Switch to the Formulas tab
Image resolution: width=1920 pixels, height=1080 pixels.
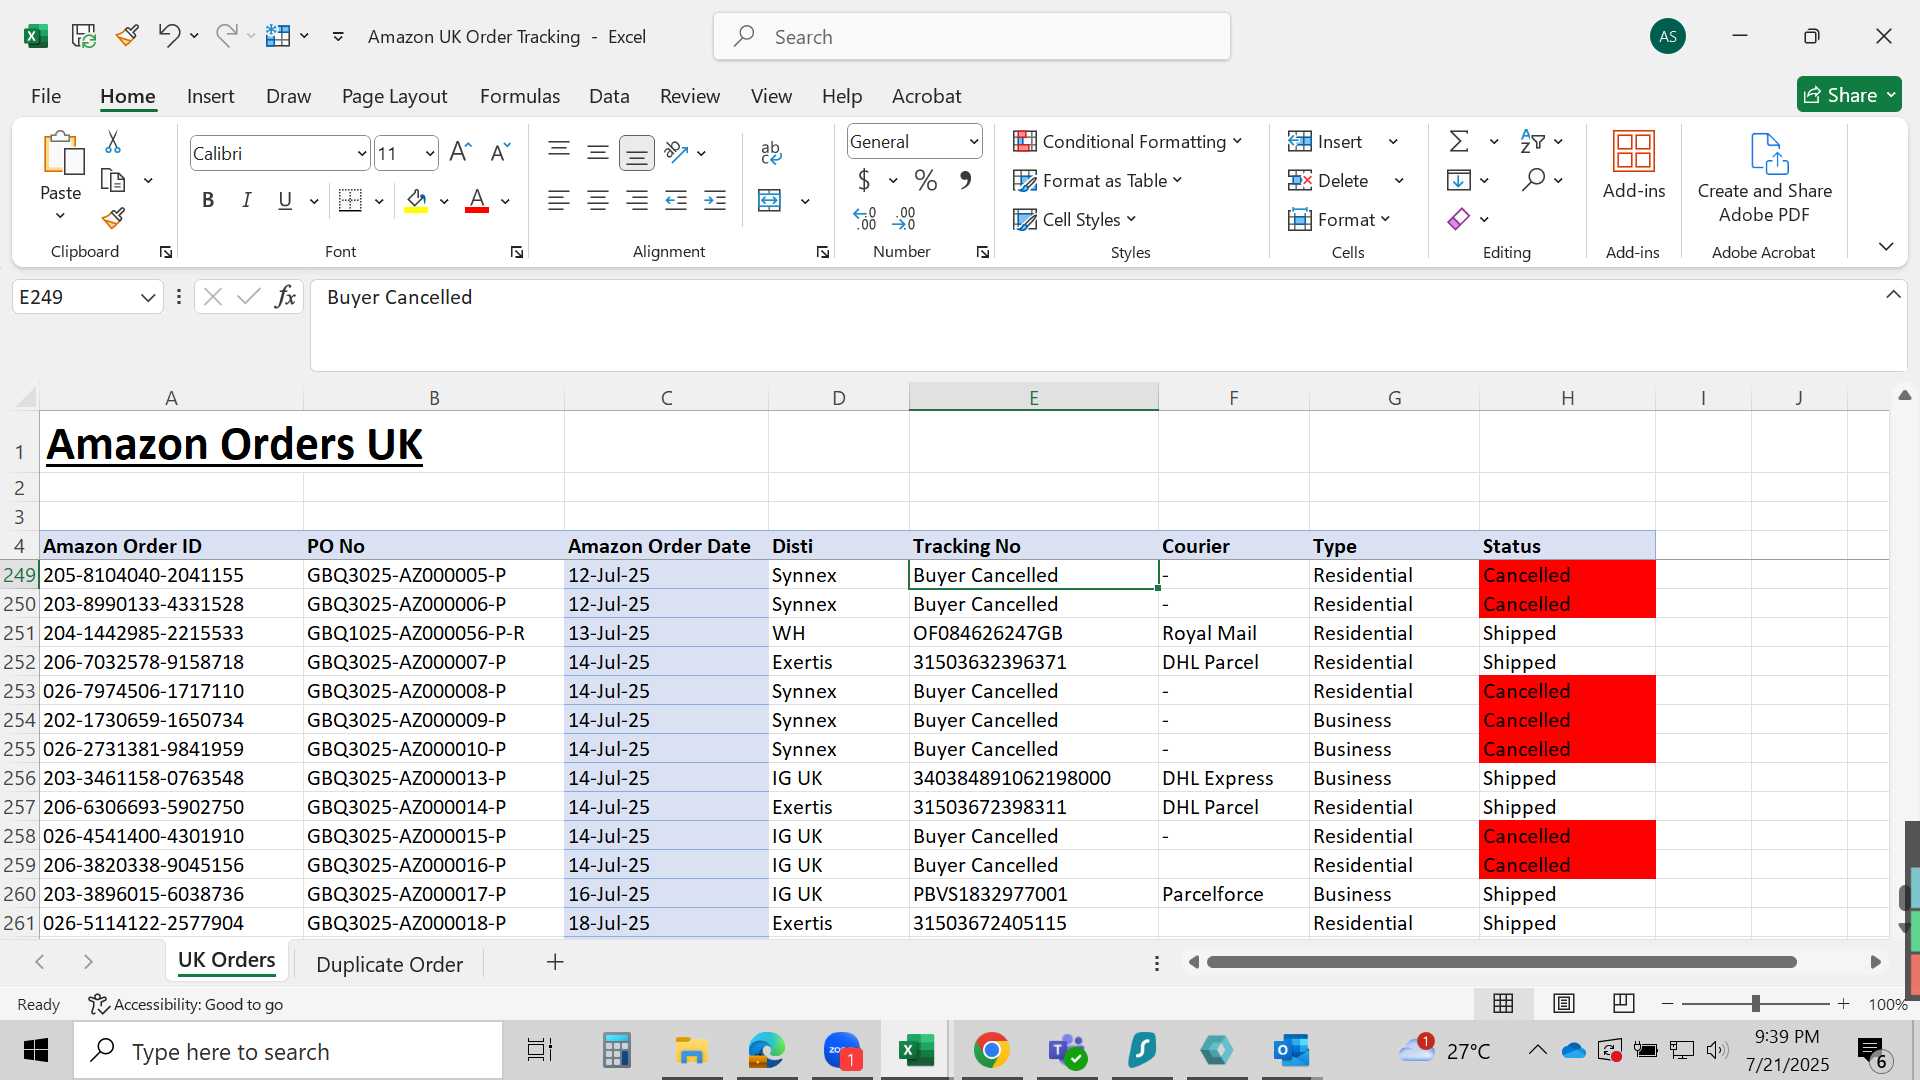pos(519,96)
